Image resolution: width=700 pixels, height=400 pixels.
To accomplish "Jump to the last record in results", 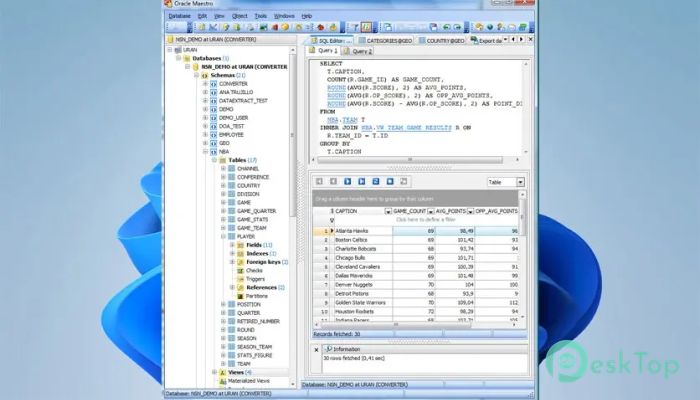I will 362,181.
